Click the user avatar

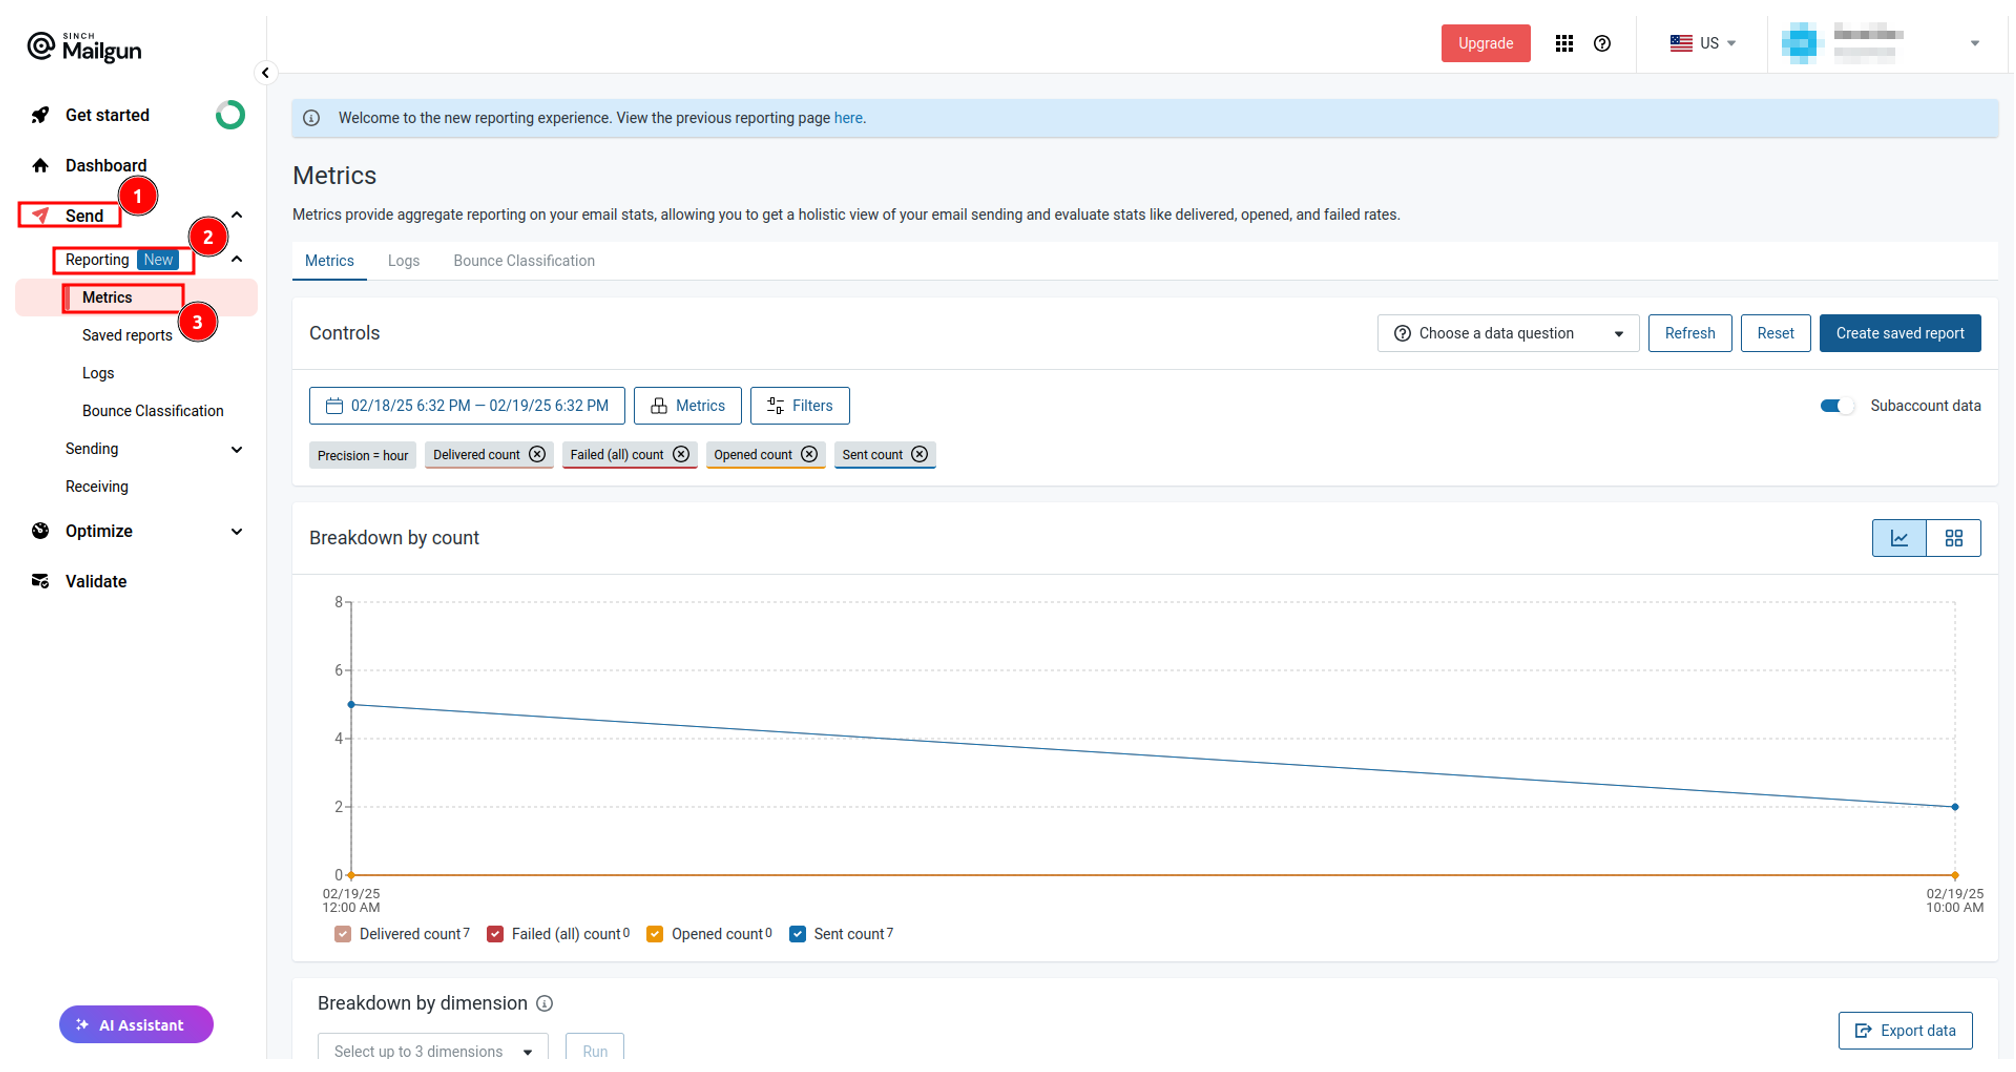point(1800,43)
